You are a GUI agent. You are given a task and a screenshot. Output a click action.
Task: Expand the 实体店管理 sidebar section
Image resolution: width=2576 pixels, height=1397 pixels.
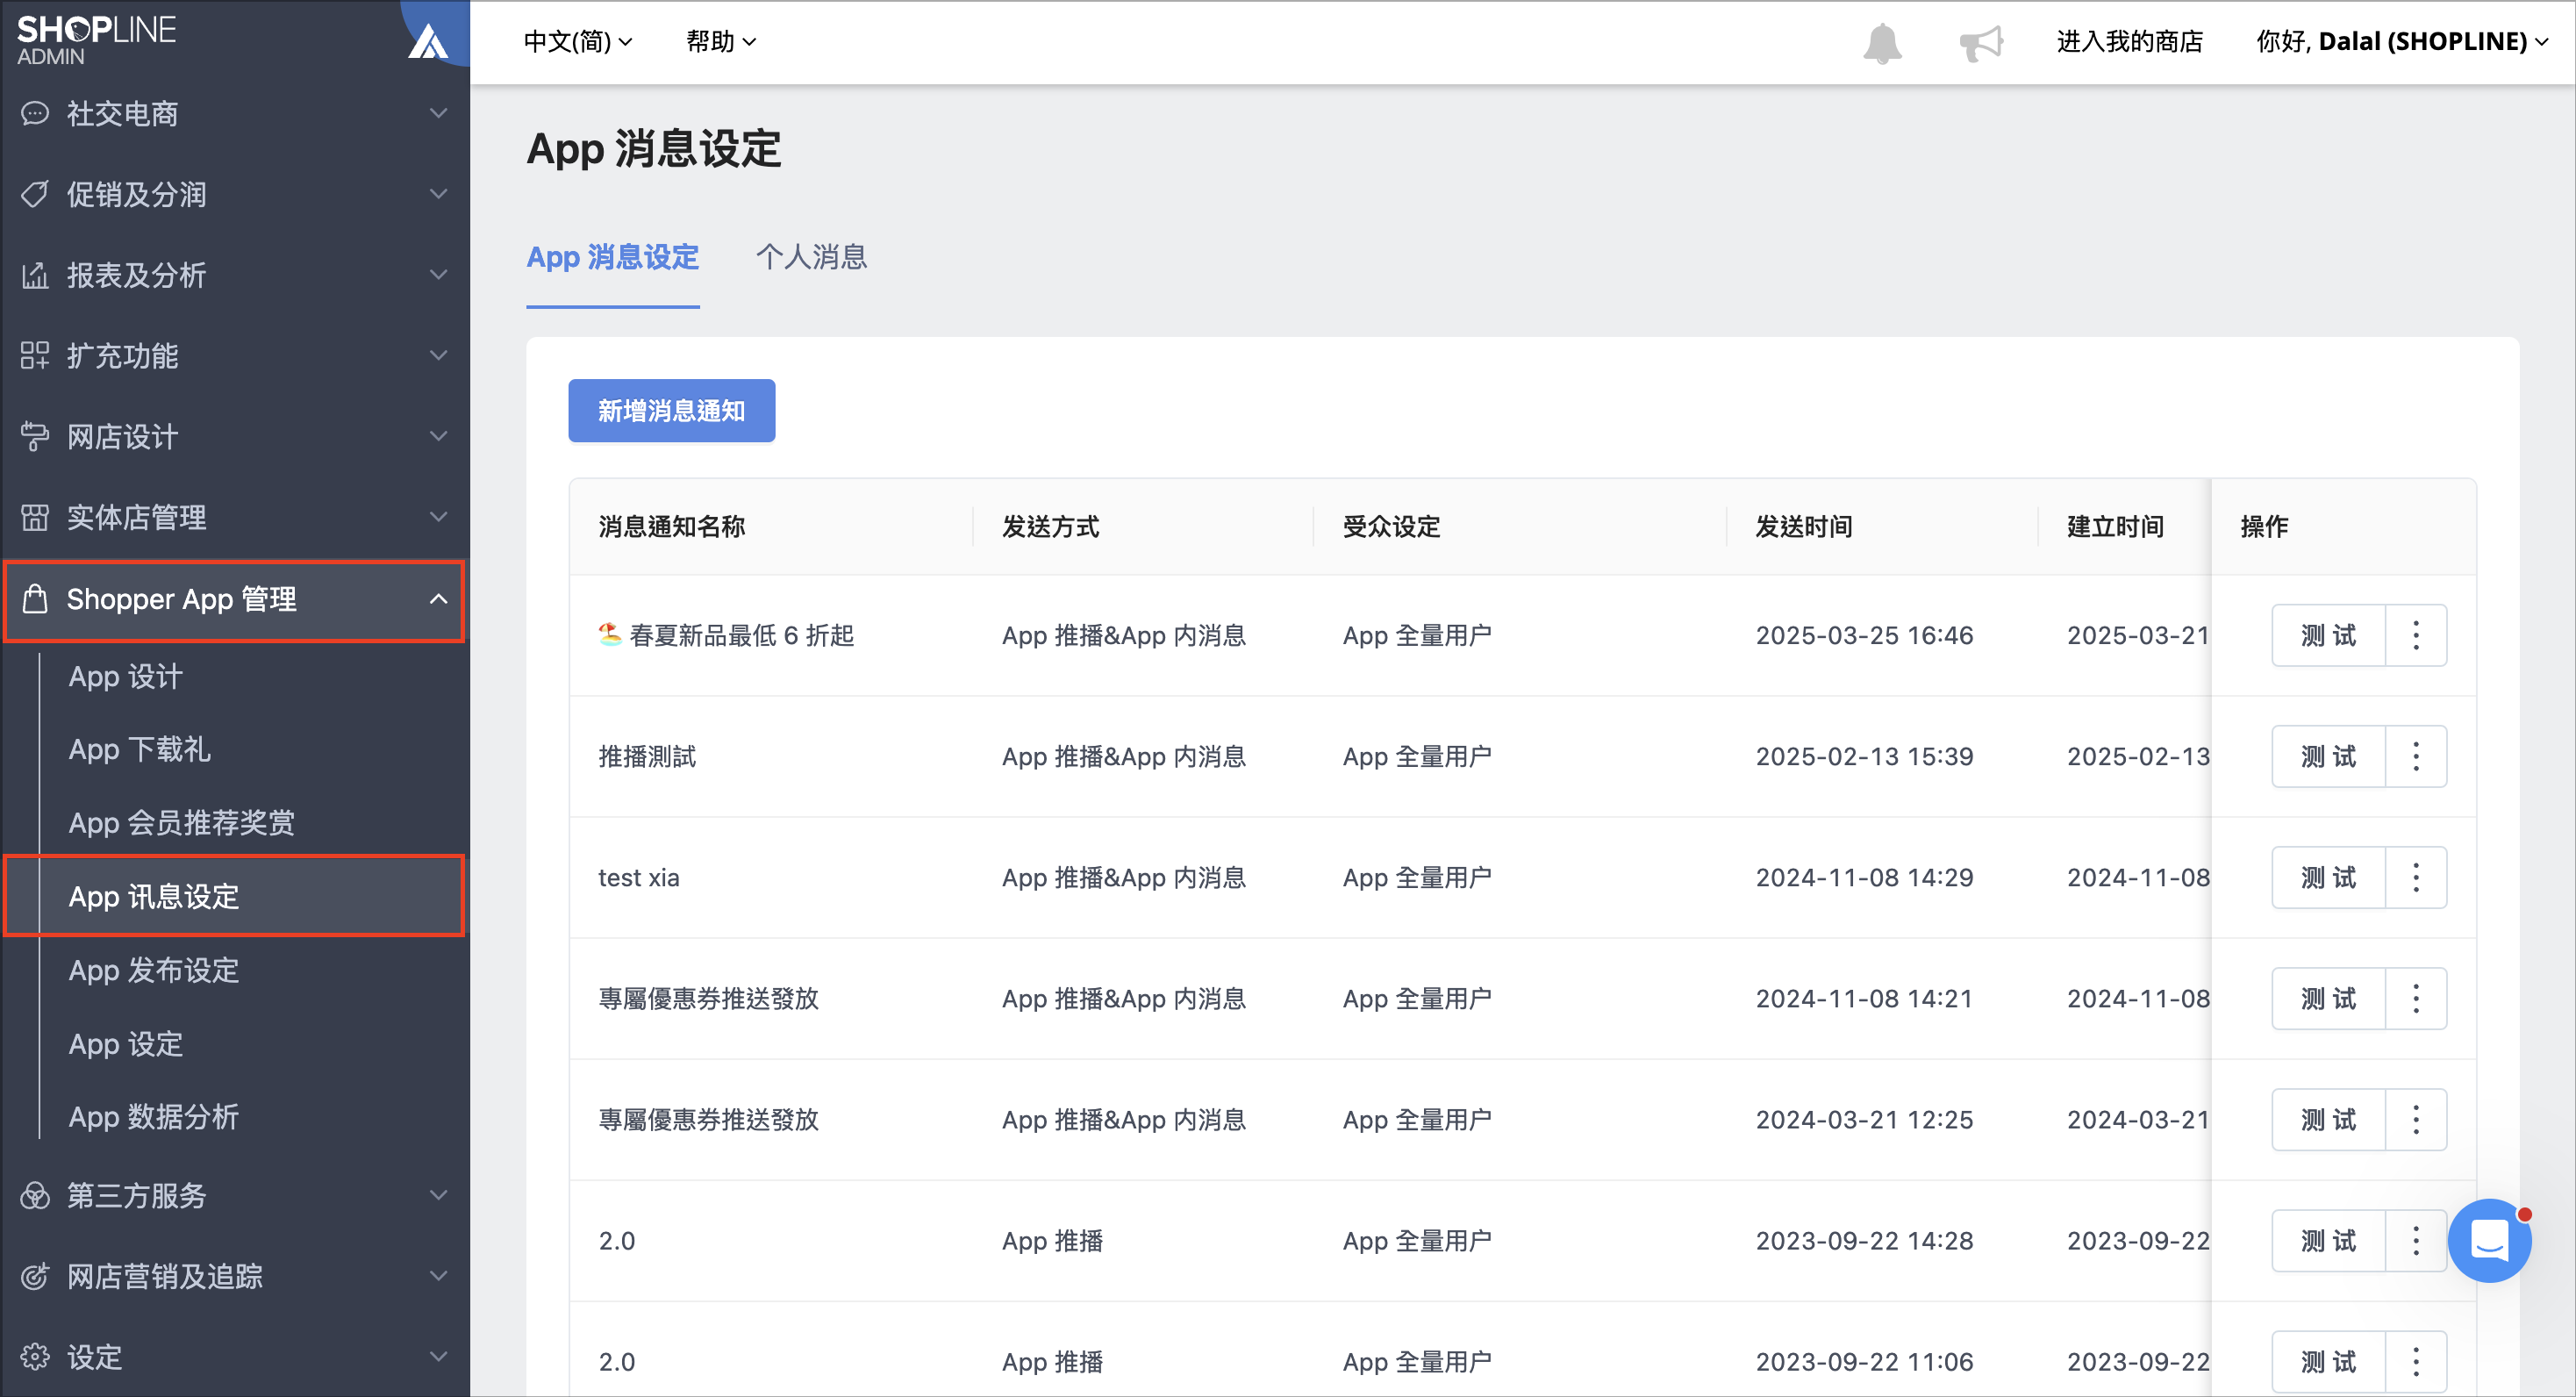click(437, 517)
